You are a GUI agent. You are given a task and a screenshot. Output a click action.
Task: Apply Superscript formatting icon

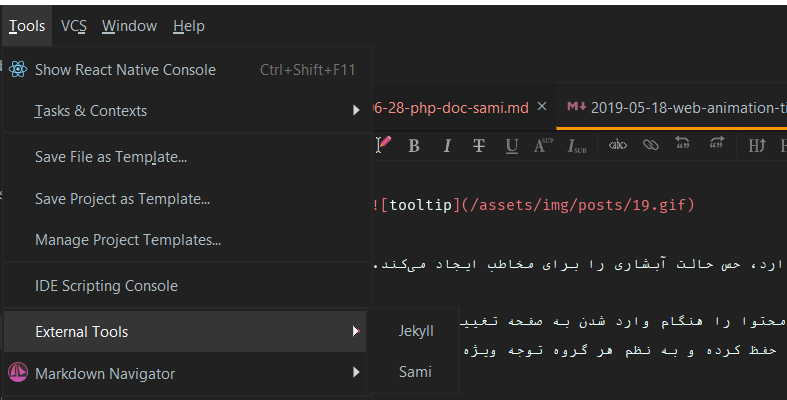click(x=543, y=146)
